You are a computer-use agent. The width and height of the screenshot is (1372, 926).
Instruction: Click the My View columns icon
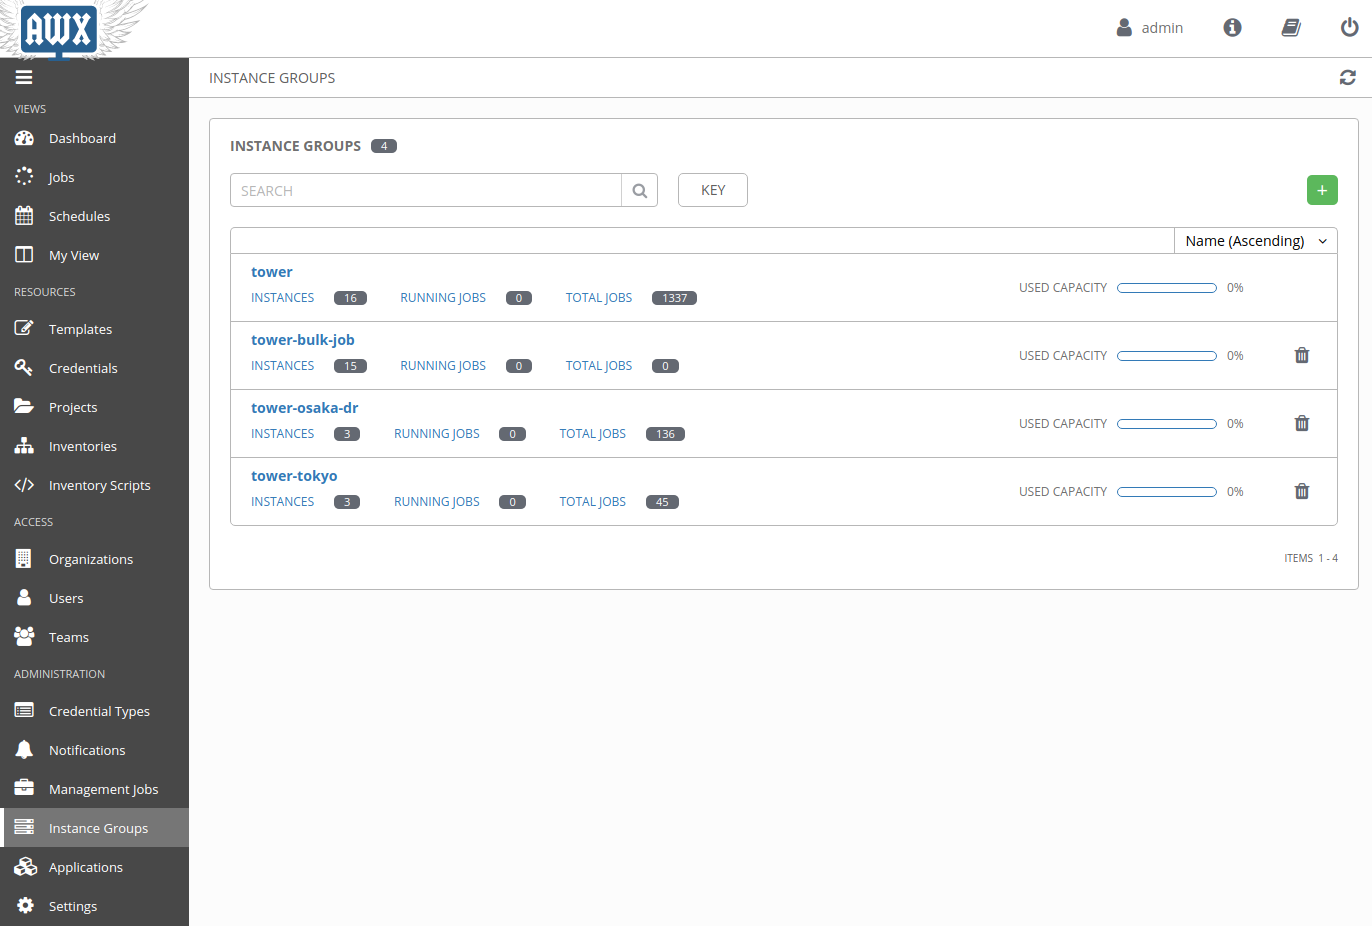24,255
